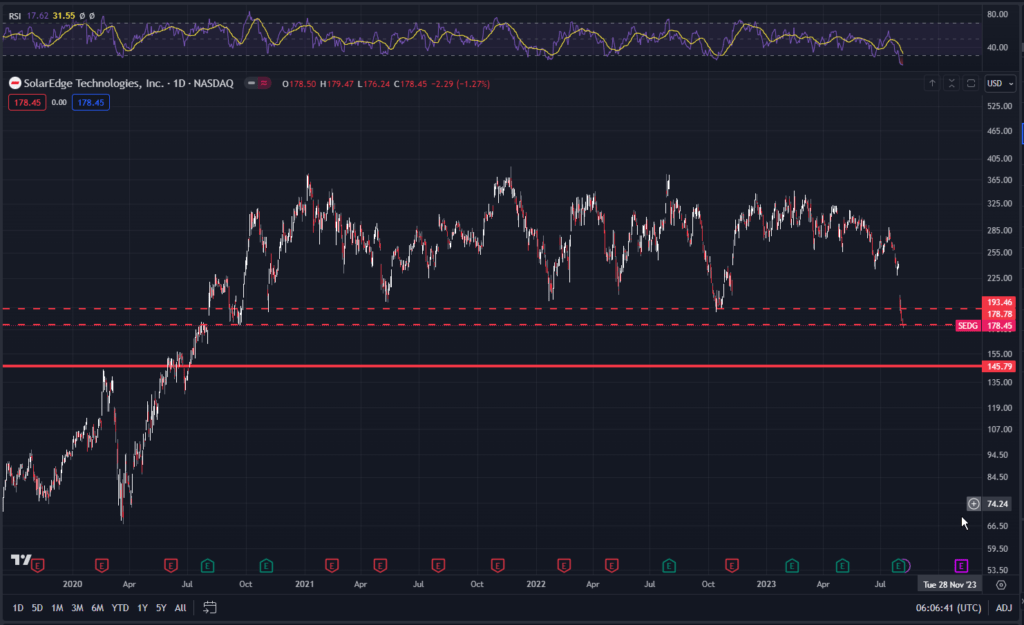Click the 525.00 price scale label
This screenshot has height=625, width=1024.
pyautogui.click(x=999, y=106)
